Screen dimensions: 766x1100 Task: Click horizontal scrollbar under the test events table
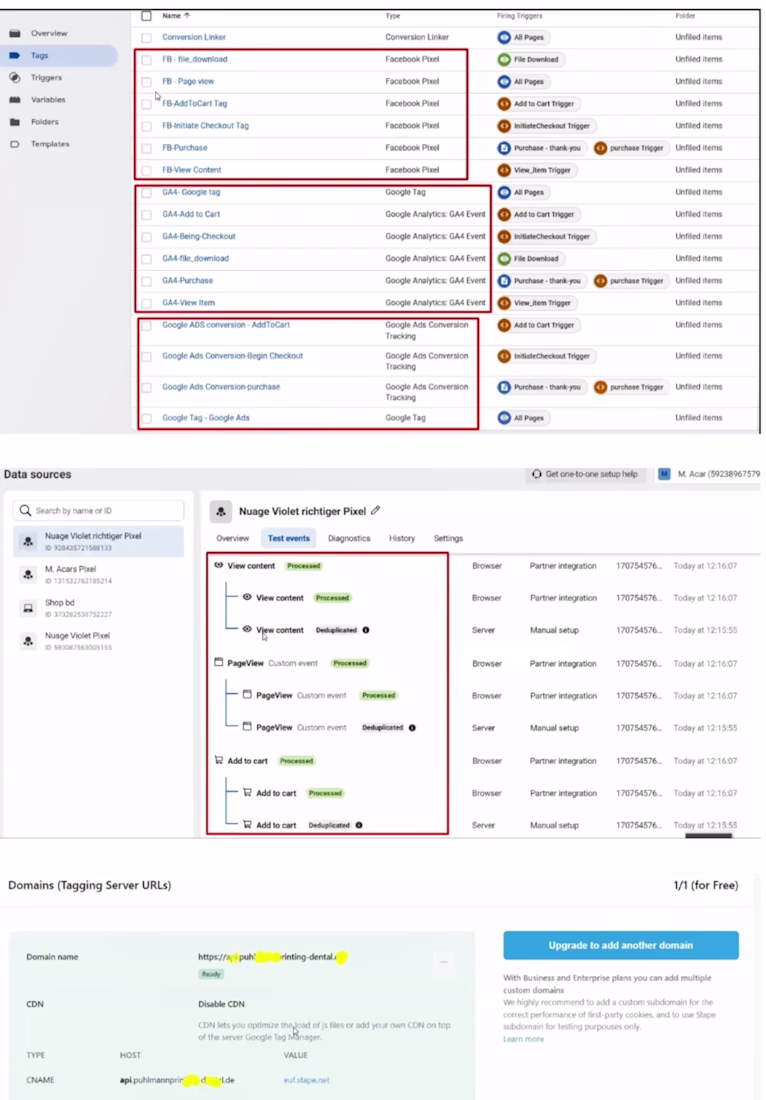click(708, 836)
